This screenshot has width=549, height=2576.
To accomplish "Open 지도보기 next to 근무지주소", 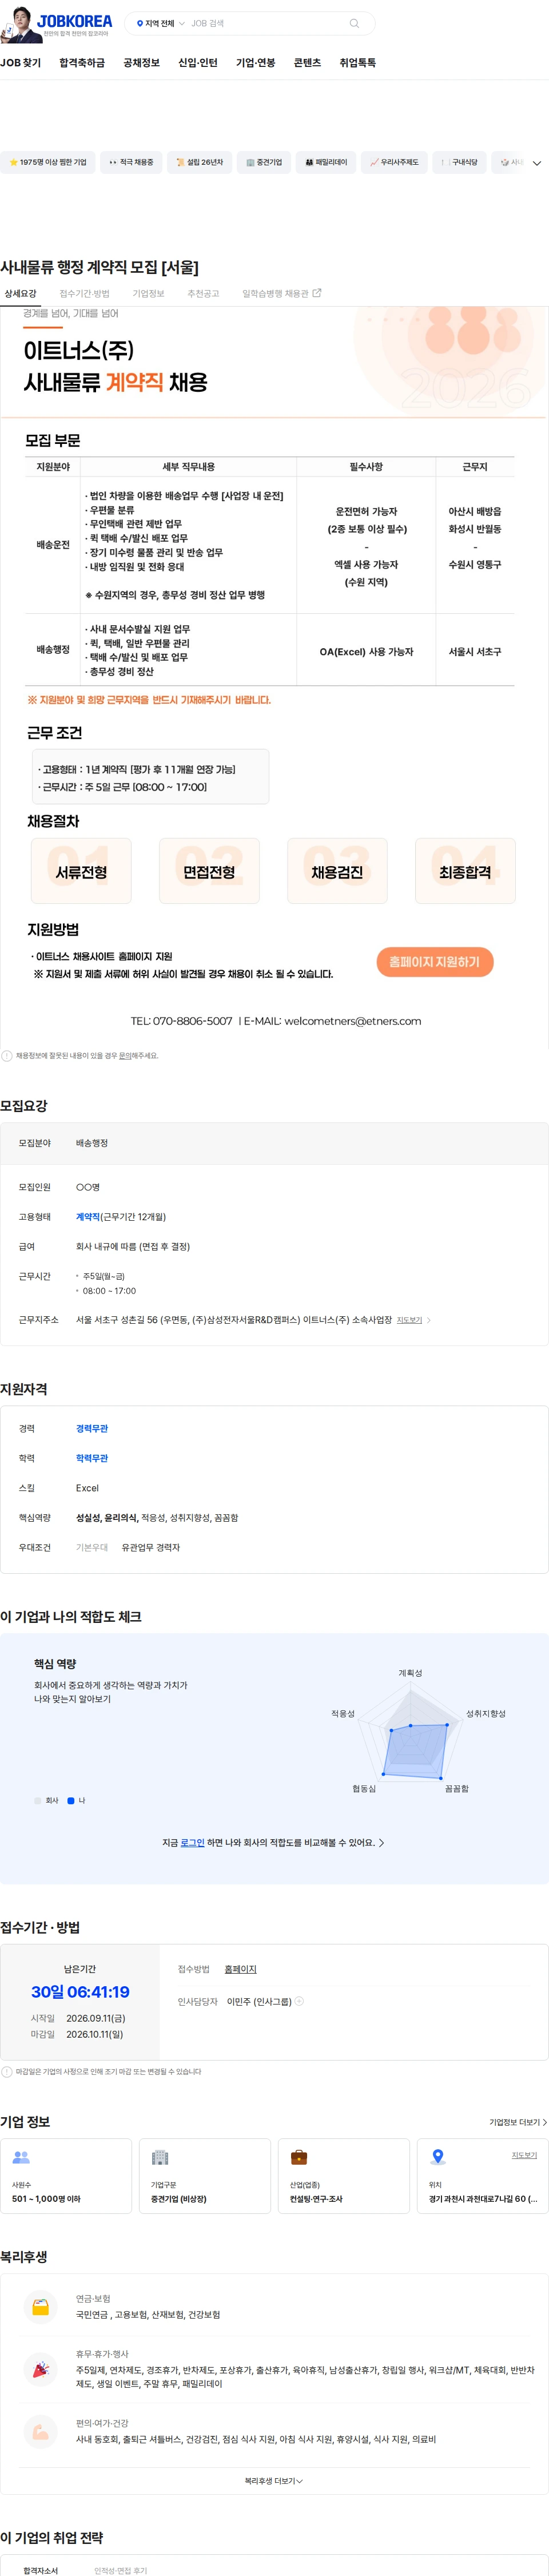I will 413,1320.
